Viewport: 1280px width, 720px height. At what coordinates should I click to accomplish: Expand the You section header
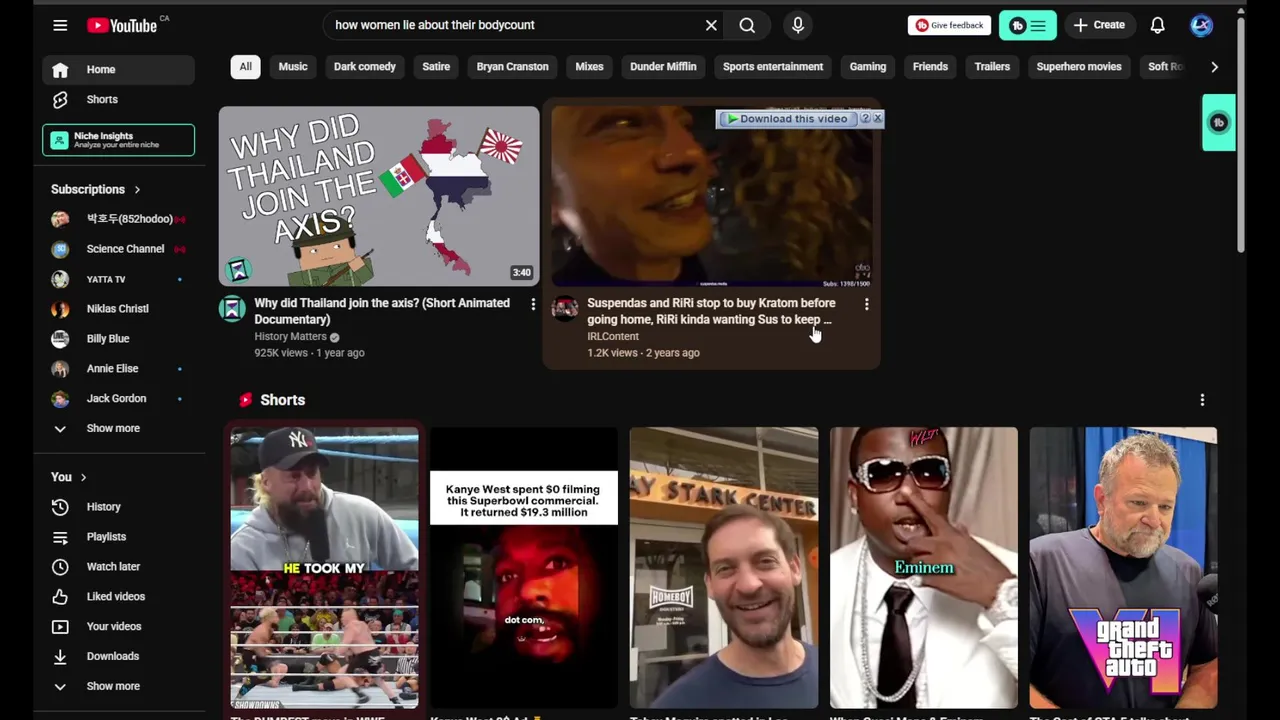click(x=69, y=477)
